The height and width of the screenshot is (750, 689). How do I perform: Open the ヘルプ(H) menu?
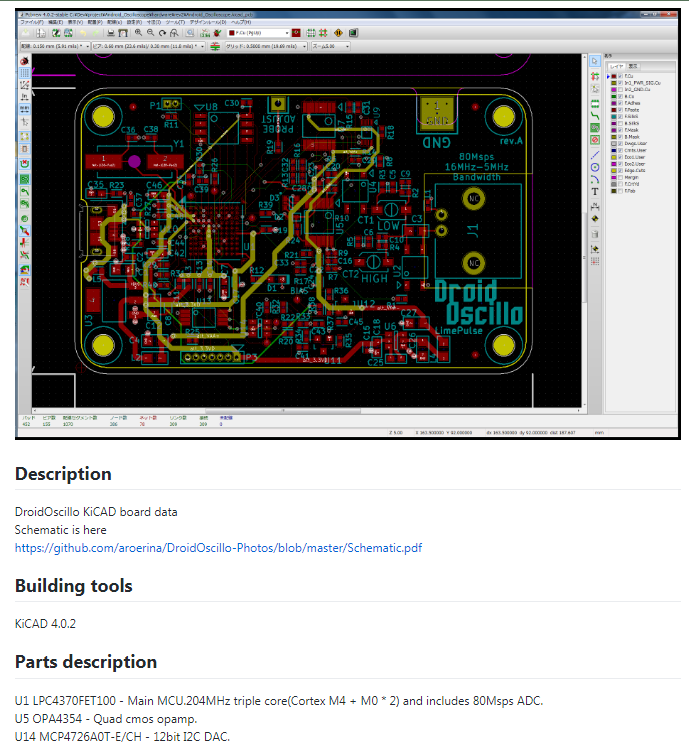pos(241,22)
